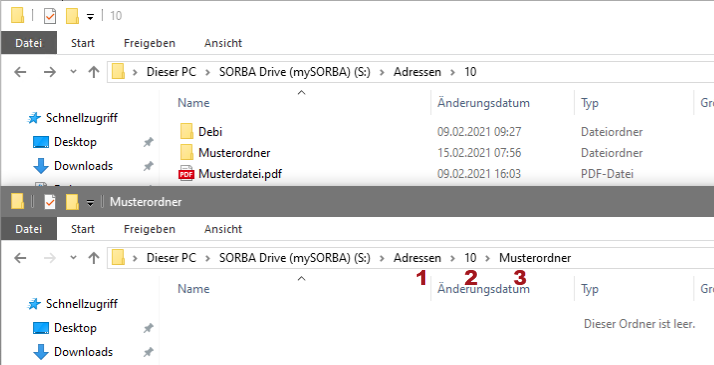Click date 15.02.2021 07:56 of Musterordner
The image size is (714, 365).
click(479, 152)
